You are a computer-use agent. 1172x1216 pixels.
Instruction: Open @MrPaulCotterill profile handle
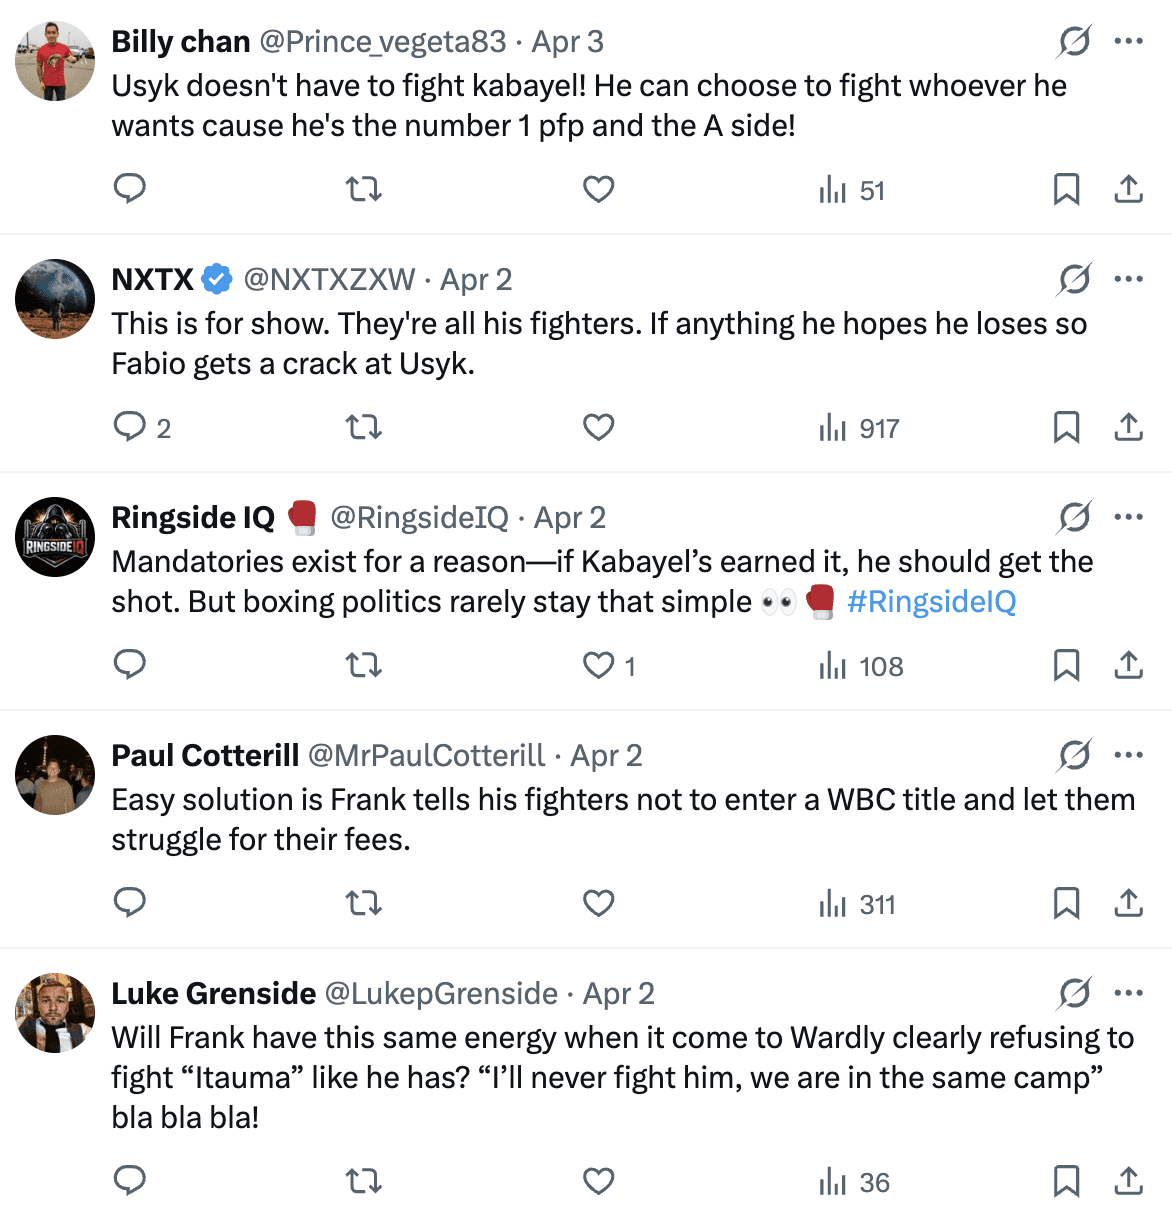pos(426,756)
